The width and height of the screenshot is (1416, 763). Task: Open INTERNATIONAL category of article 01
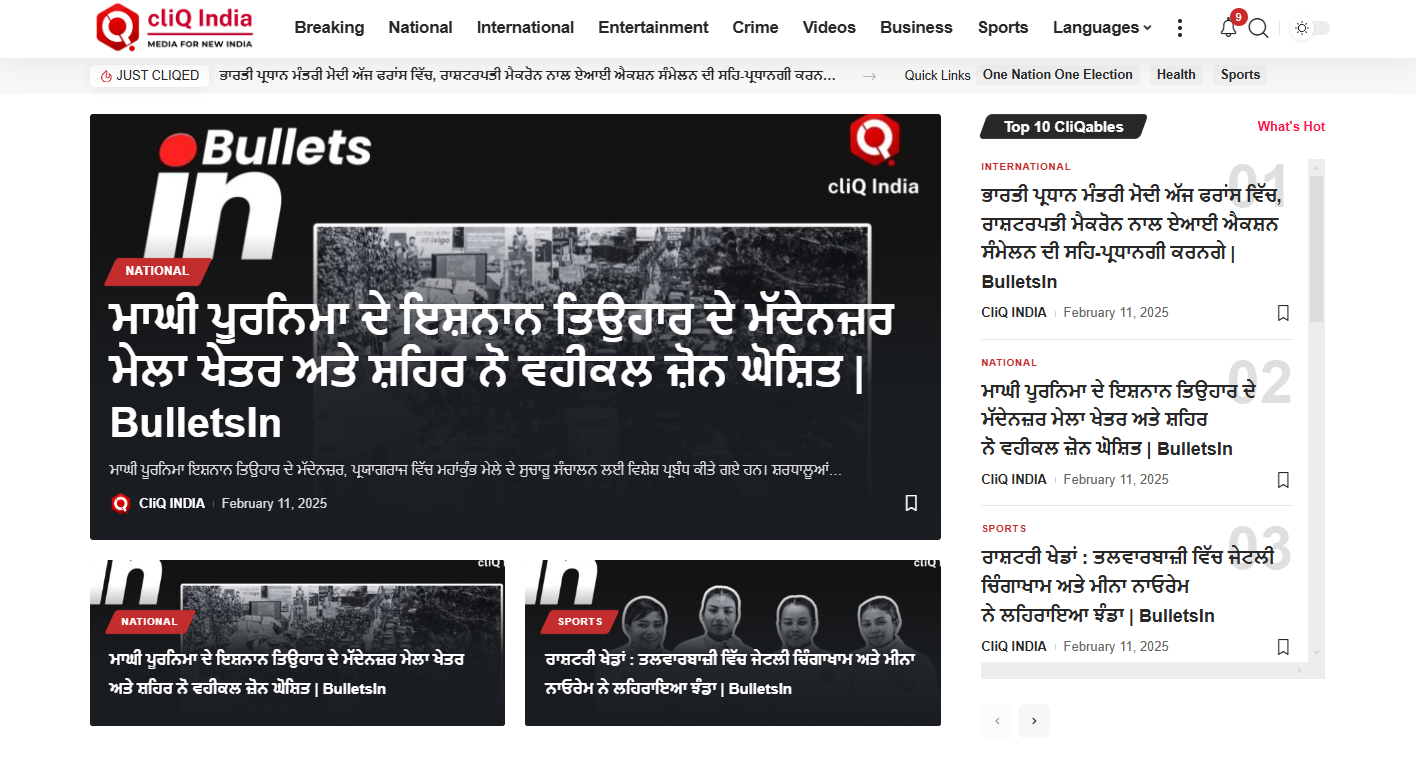(x=1026, y=167)
